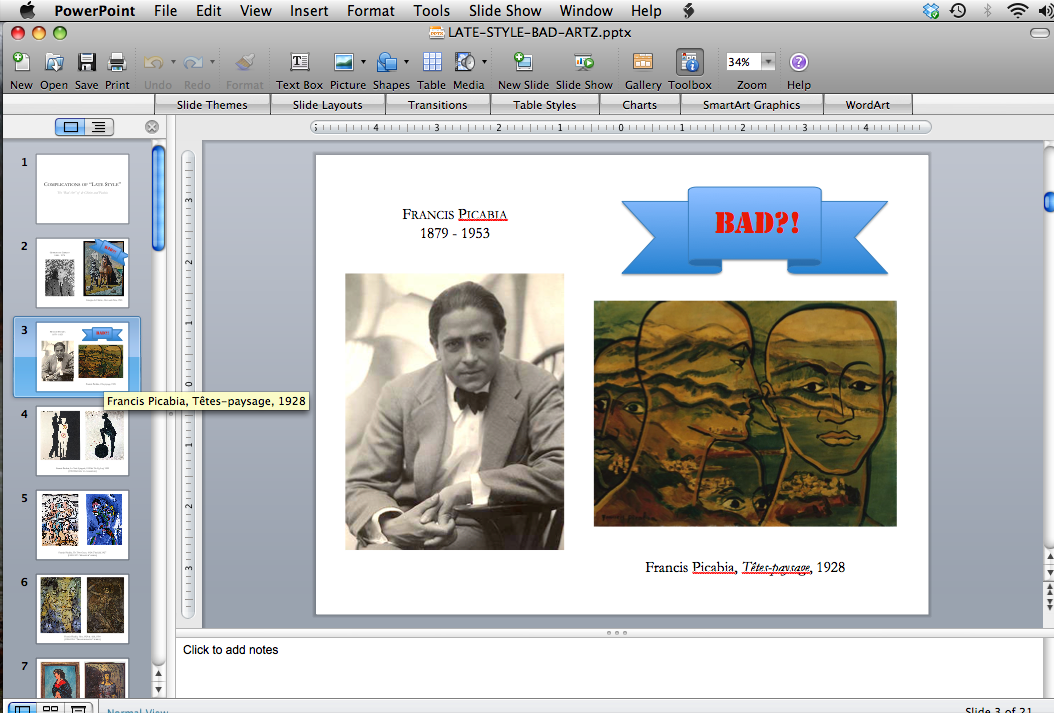Viewport: 1054px width, 713px height.
Task: Open Help with the question mark icon
Action: pyautogui.click(x=799, y=62)
